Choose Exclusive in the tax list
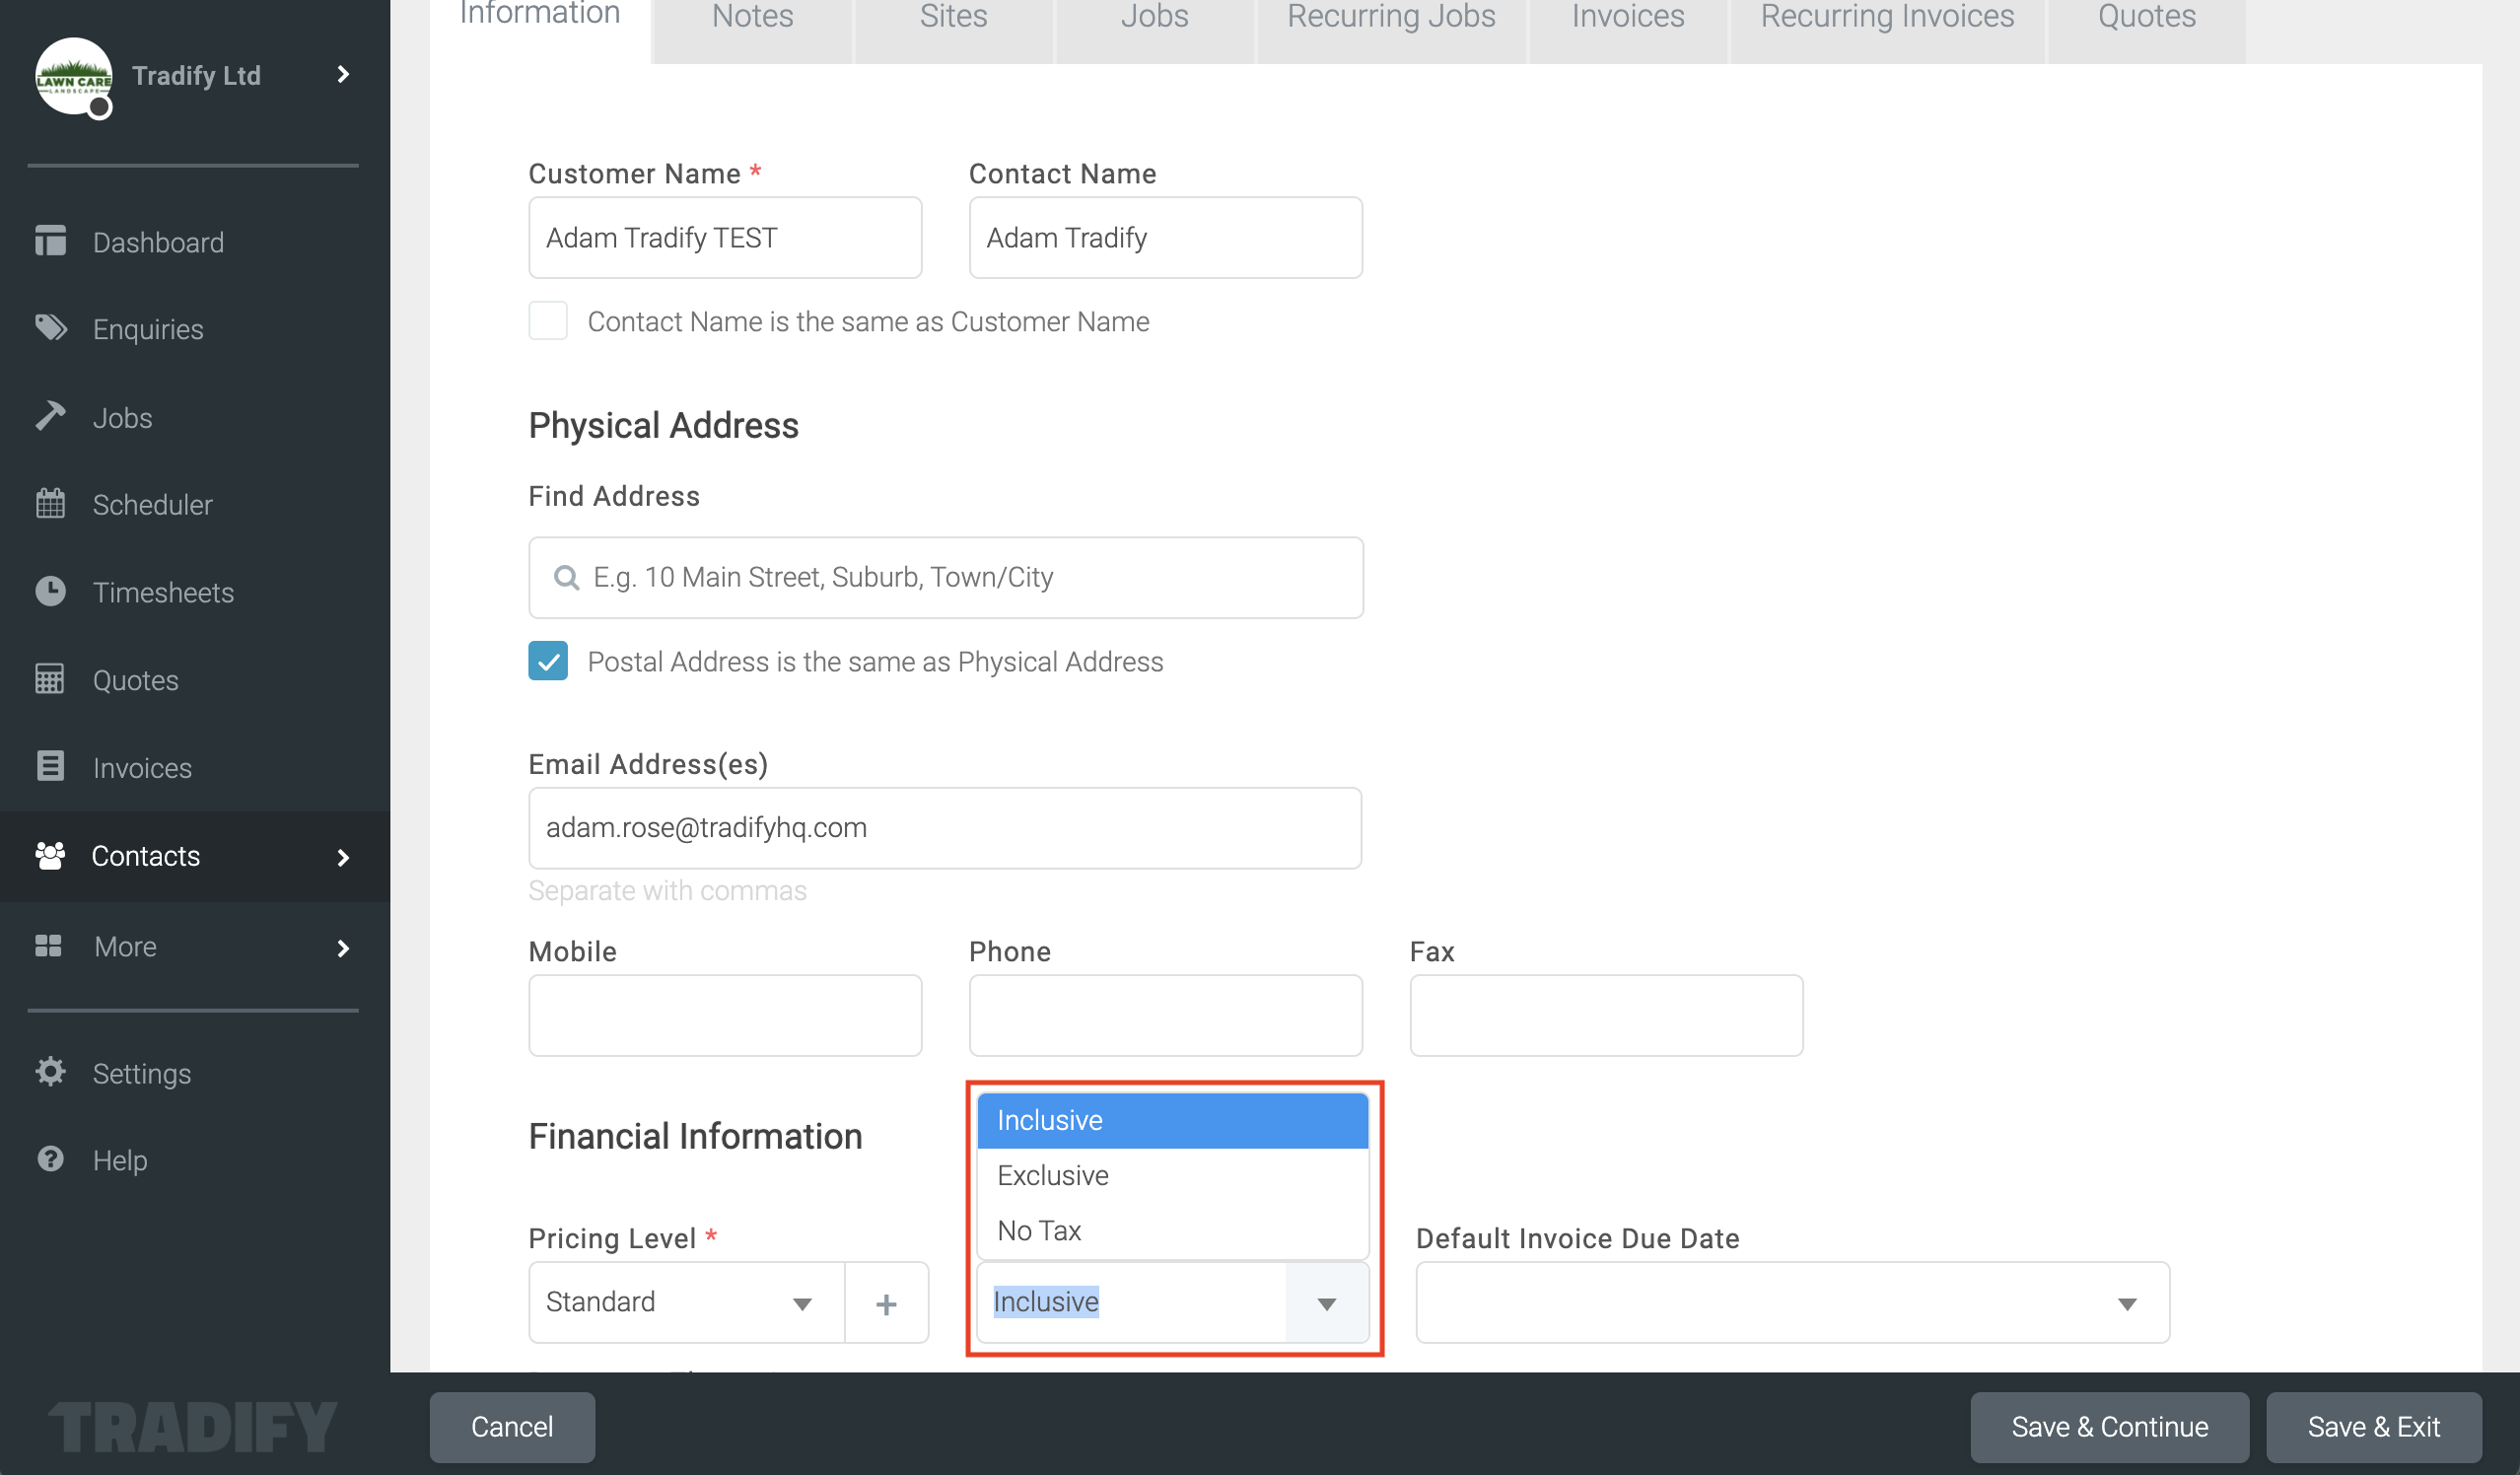 (1173, 1176)
